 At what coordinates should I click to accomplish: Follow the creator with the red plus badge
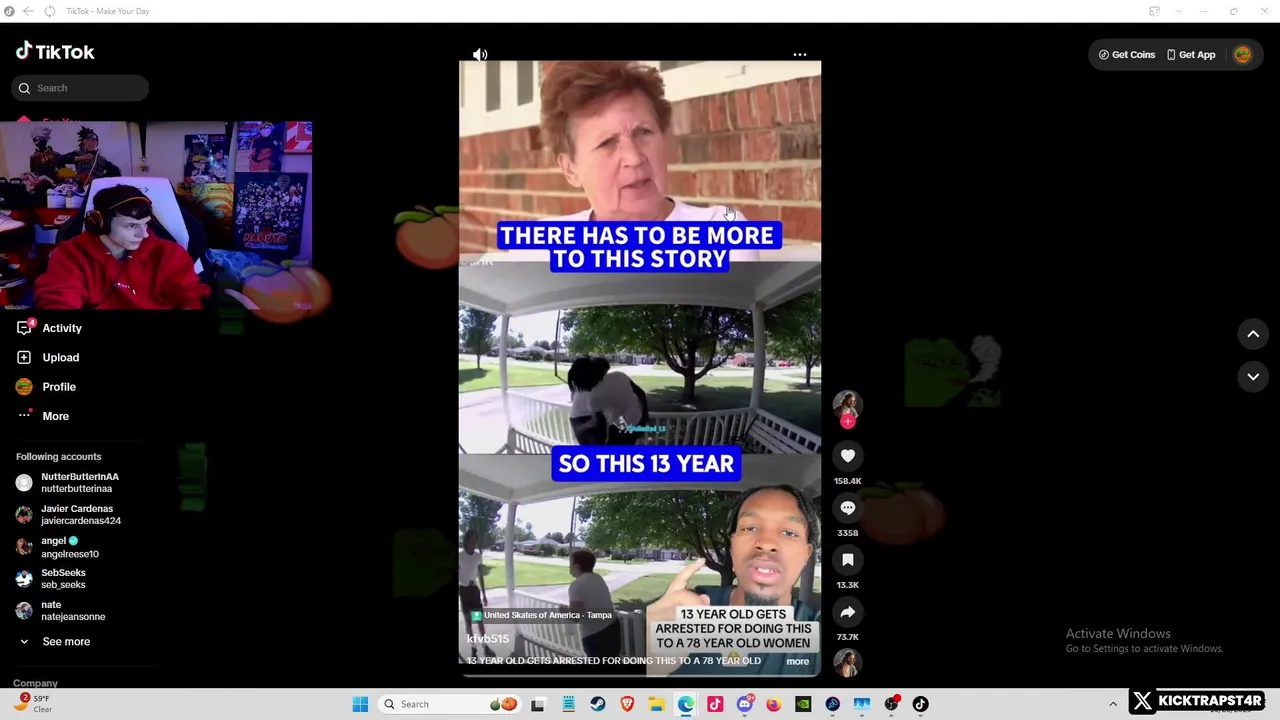pyautogui.click(x=848, y=422)
